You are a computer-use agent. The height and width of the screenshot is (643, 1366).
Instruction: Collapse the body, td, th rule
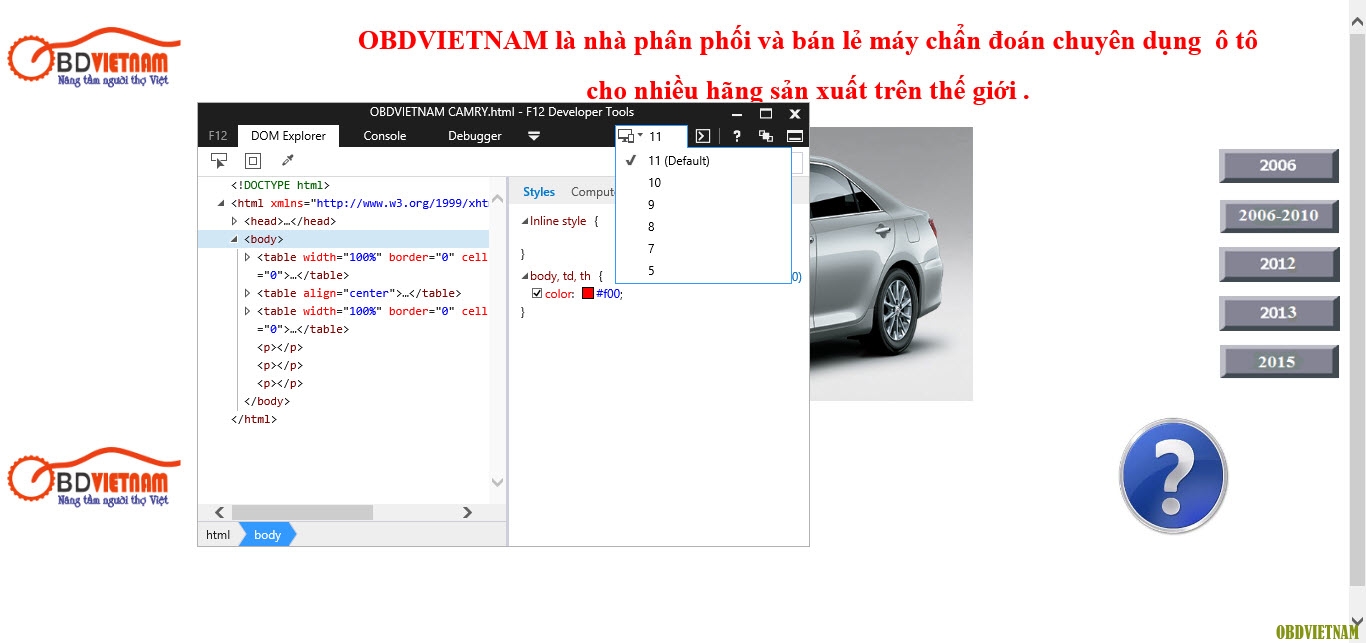pos(524,275)
